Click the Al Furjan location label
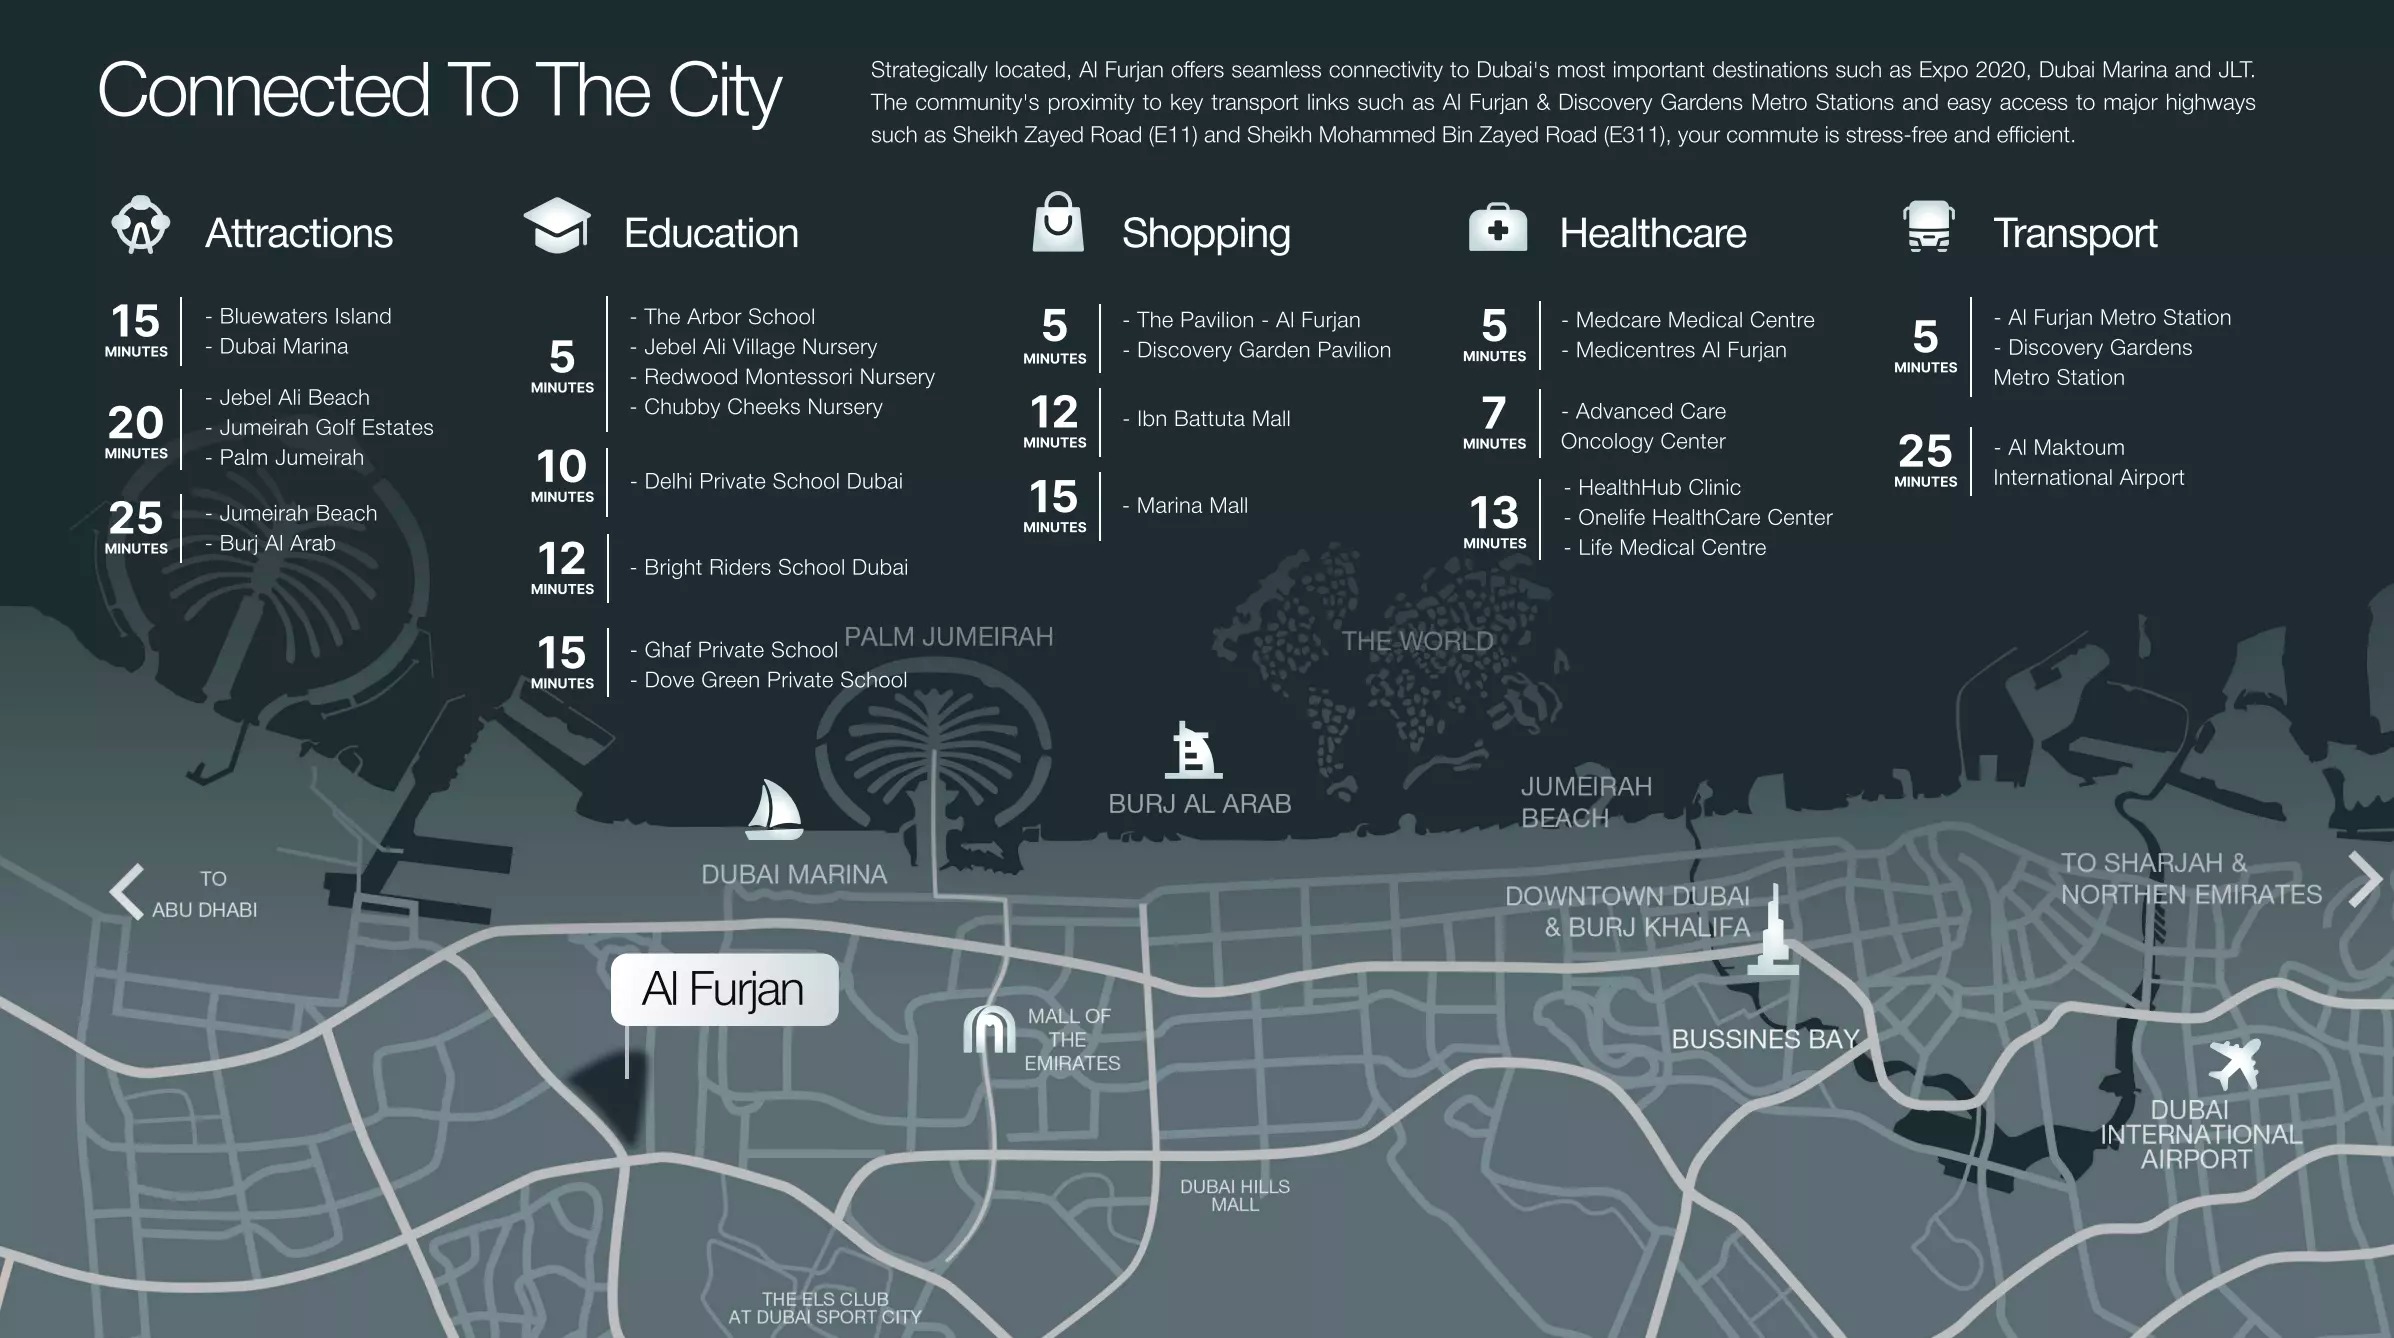The image size is (2394, 1338). click(x=724, y=989)
